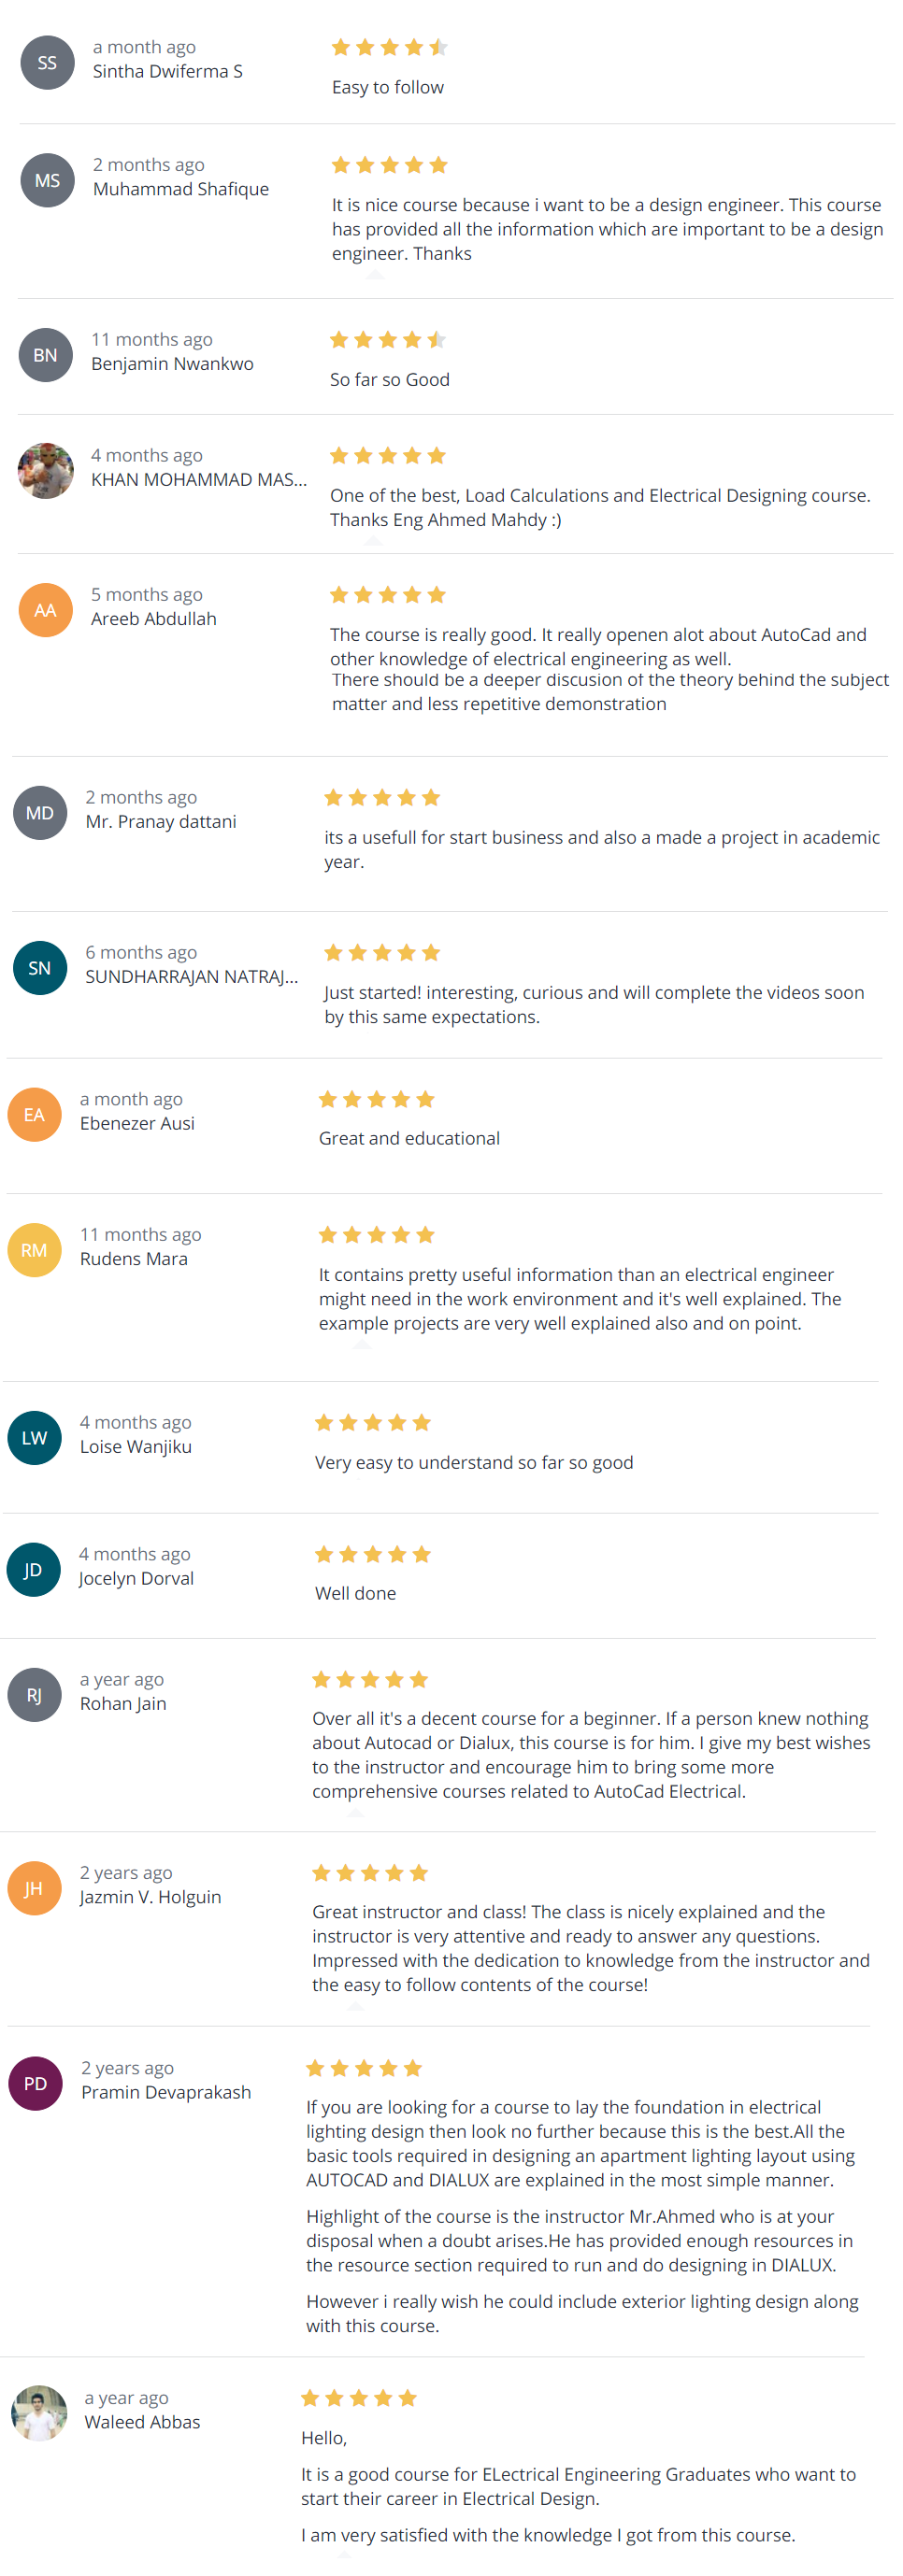
Task: Click Ebenezer Ausi's five-star rating
Action: click(376, 1101)
